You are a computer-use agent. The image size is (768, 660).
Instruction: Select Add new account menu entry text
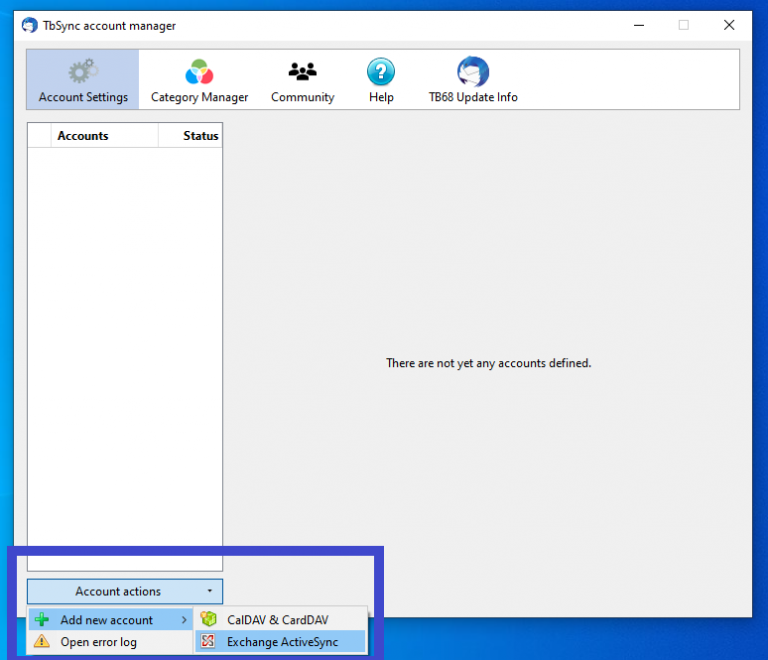click(106, 620)
